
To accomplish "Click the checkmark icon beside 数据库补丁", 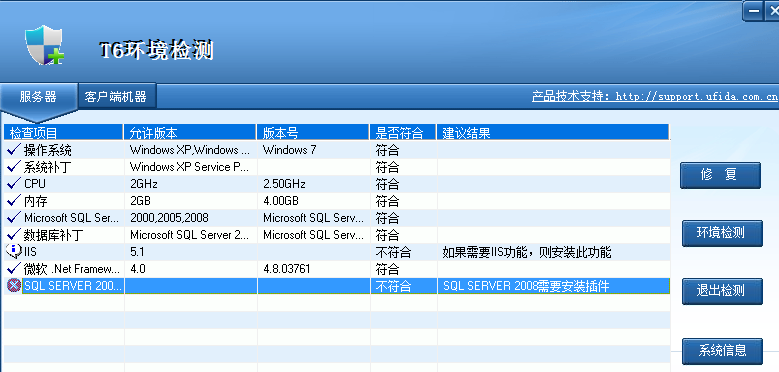I will point(14,234).
